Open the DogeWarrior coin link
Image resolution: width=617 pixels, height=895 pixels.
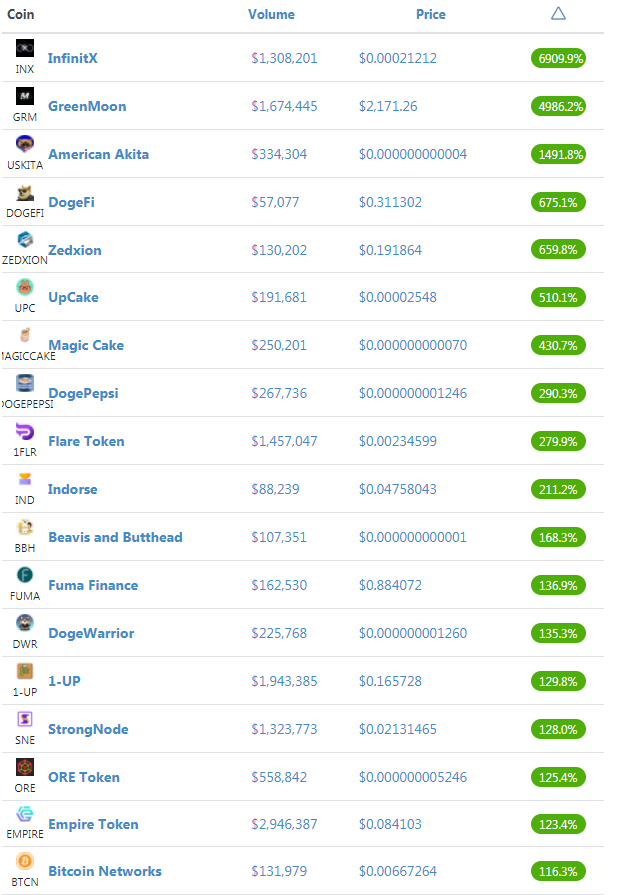91,633
